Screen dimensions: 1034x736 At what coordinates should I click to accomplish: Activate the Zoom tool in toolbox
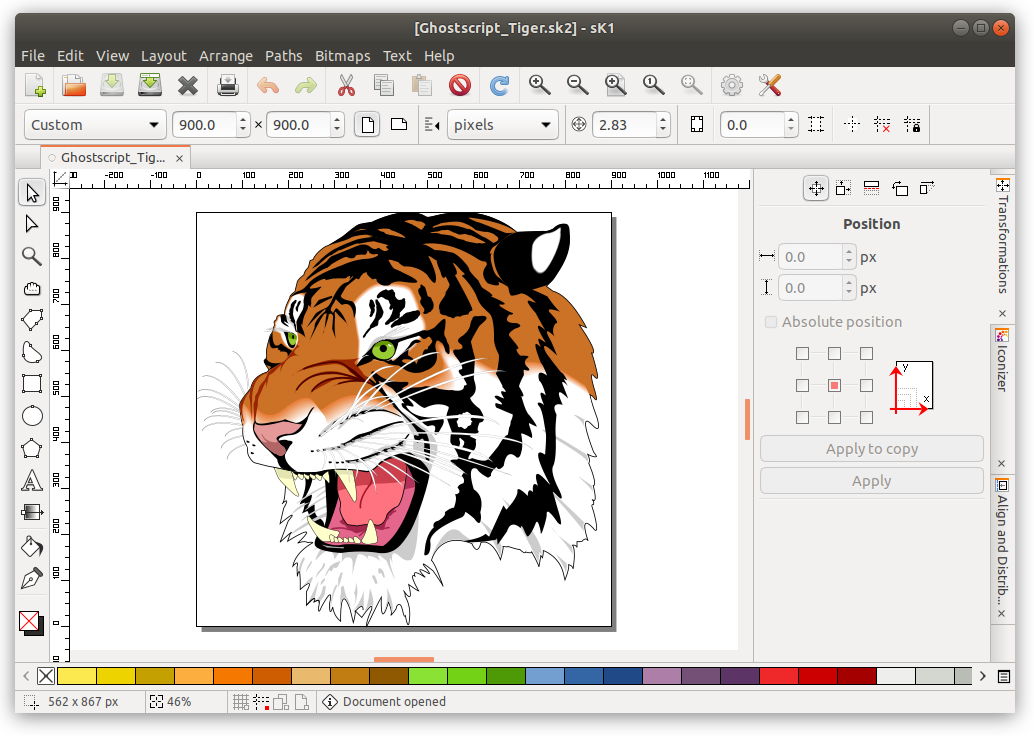coord(32,256)
